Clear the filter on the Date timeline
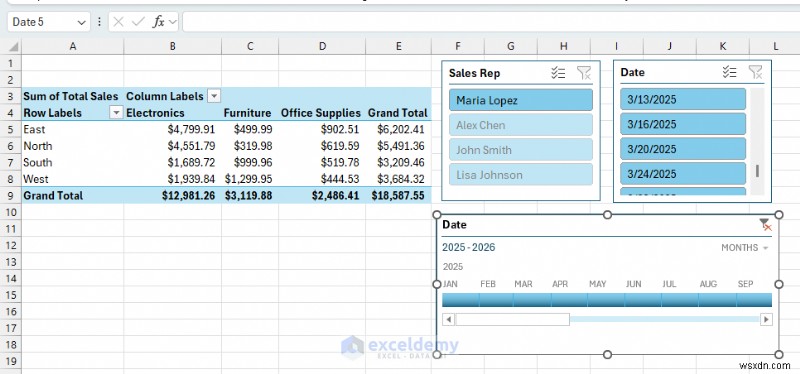The height and width of the screenshot is (374, 800). (x=765, y=225)
